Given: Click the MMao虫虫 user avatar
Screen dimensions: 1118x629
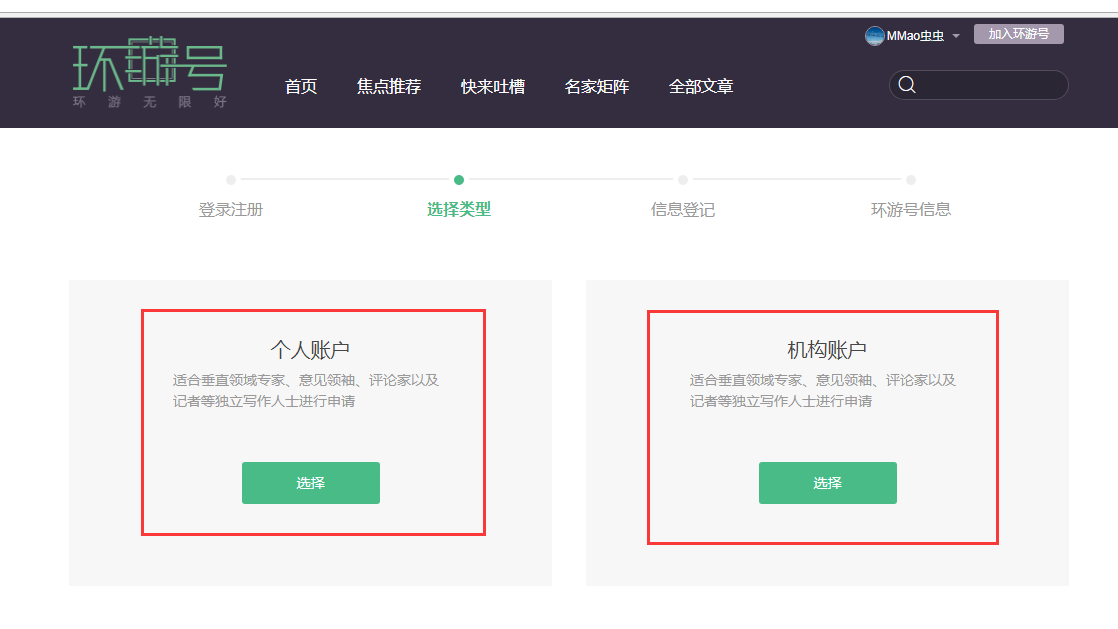Looking at the screenshot, I should tap(874, 36).
